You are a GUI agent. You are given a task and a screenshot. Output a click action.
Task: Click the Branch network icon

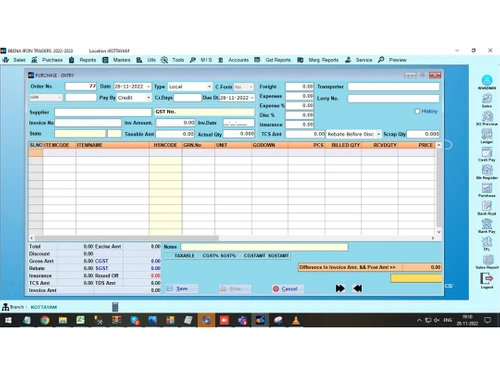tap(5, 307)
